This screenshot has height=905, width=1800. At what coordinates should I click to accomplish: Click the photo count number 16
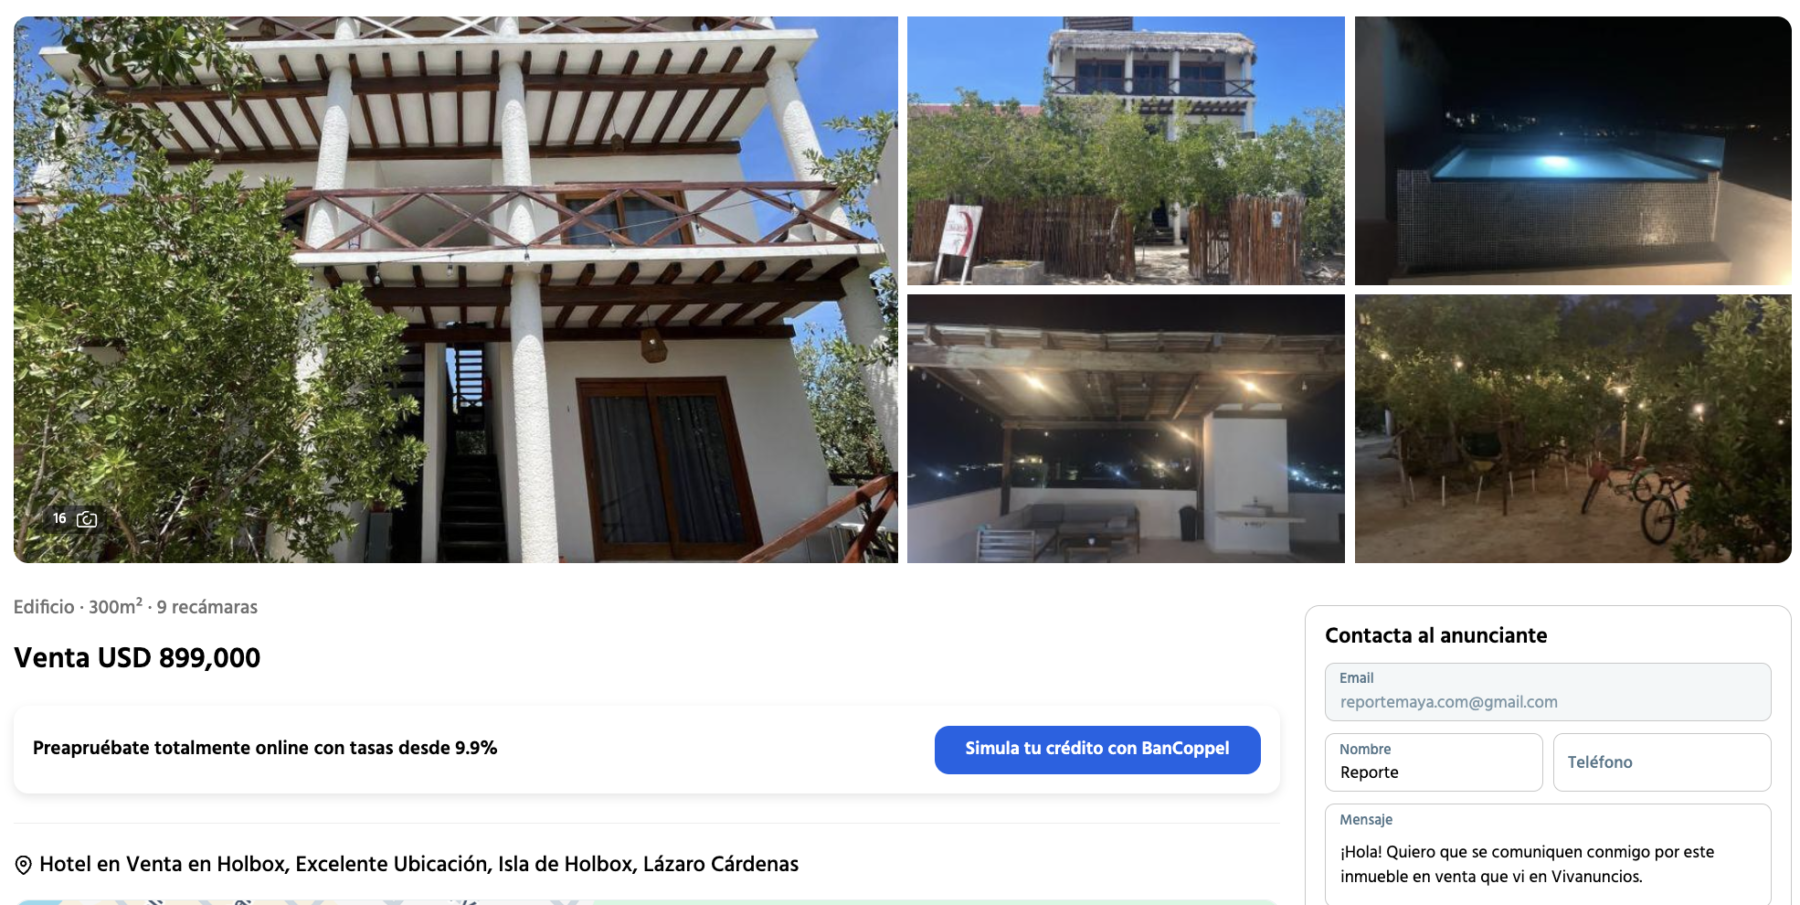click(60, 518)
